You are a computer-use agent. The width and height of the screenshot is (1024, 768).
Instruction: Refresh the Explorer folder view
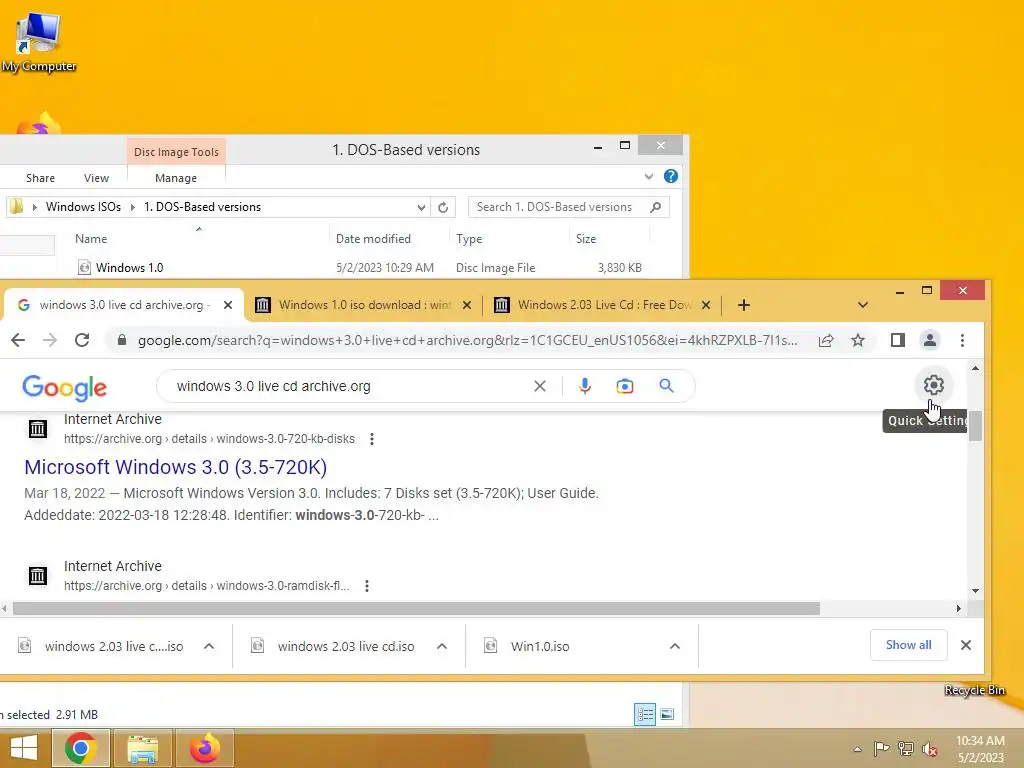pos(443,207)
